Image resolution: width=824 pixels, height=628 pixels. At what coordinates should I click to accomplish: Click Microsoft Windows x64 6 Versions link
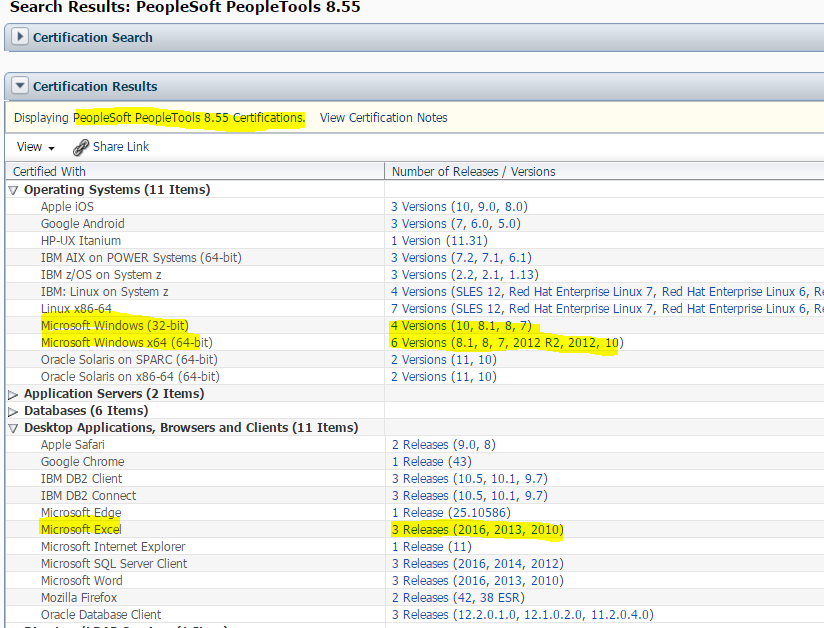(x=418, y=343)
